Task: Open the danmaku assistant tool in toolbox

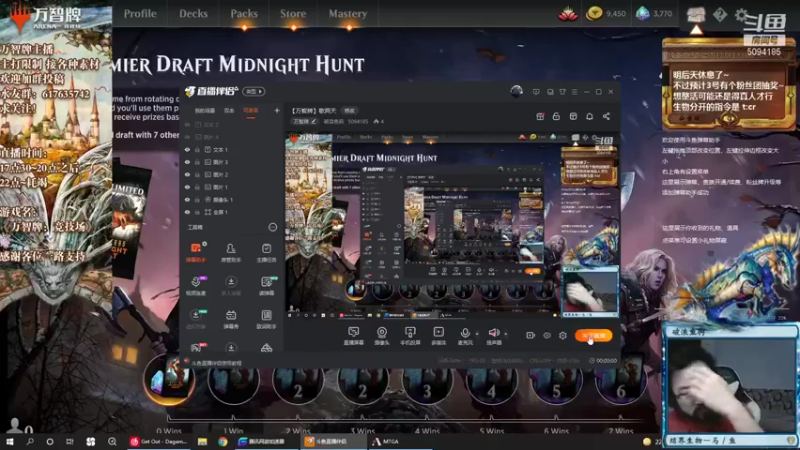Action: [195, 252]
